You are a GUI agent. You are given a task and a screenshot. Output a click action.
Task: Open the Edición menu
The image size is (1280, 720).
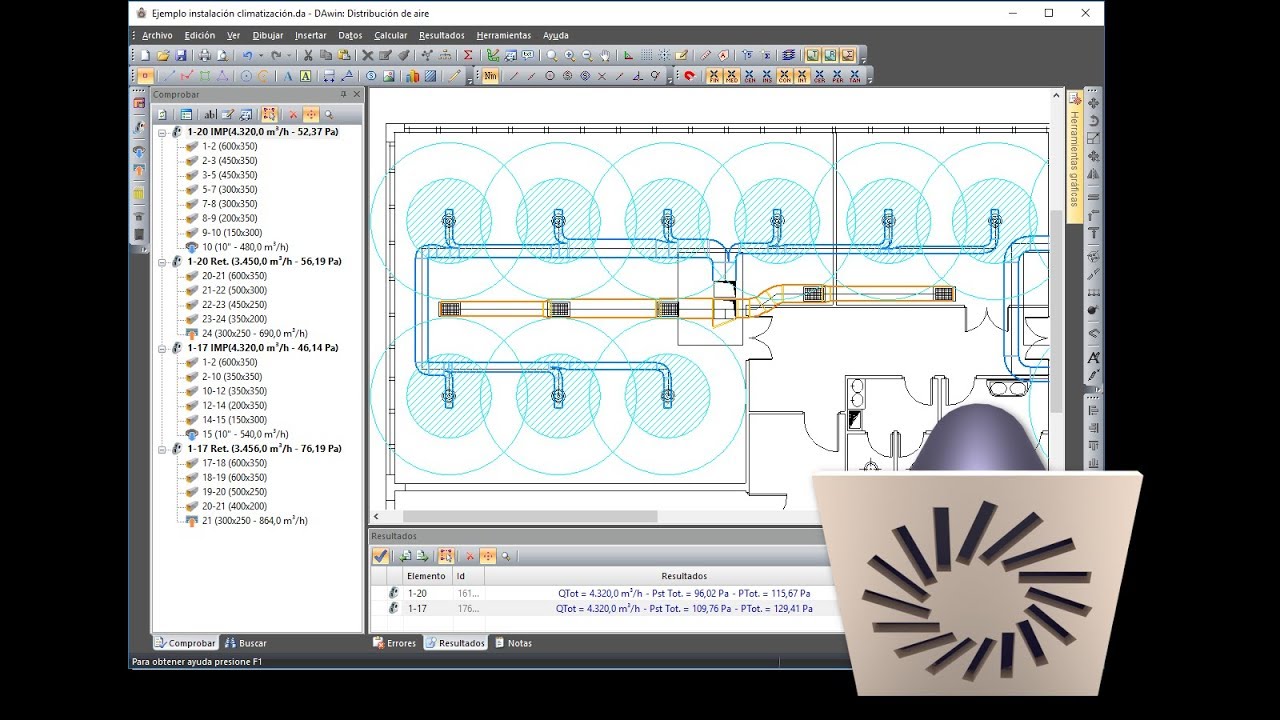[x=200, y=35]
